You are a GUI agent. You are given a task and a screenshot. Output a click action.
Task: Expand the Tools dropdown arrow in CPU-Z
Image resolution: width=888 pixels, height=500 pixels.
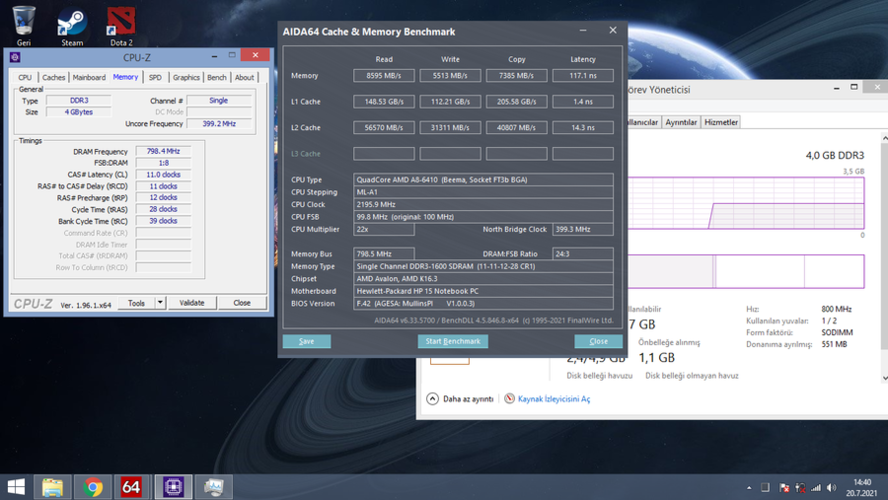click(x=160, y=303)
